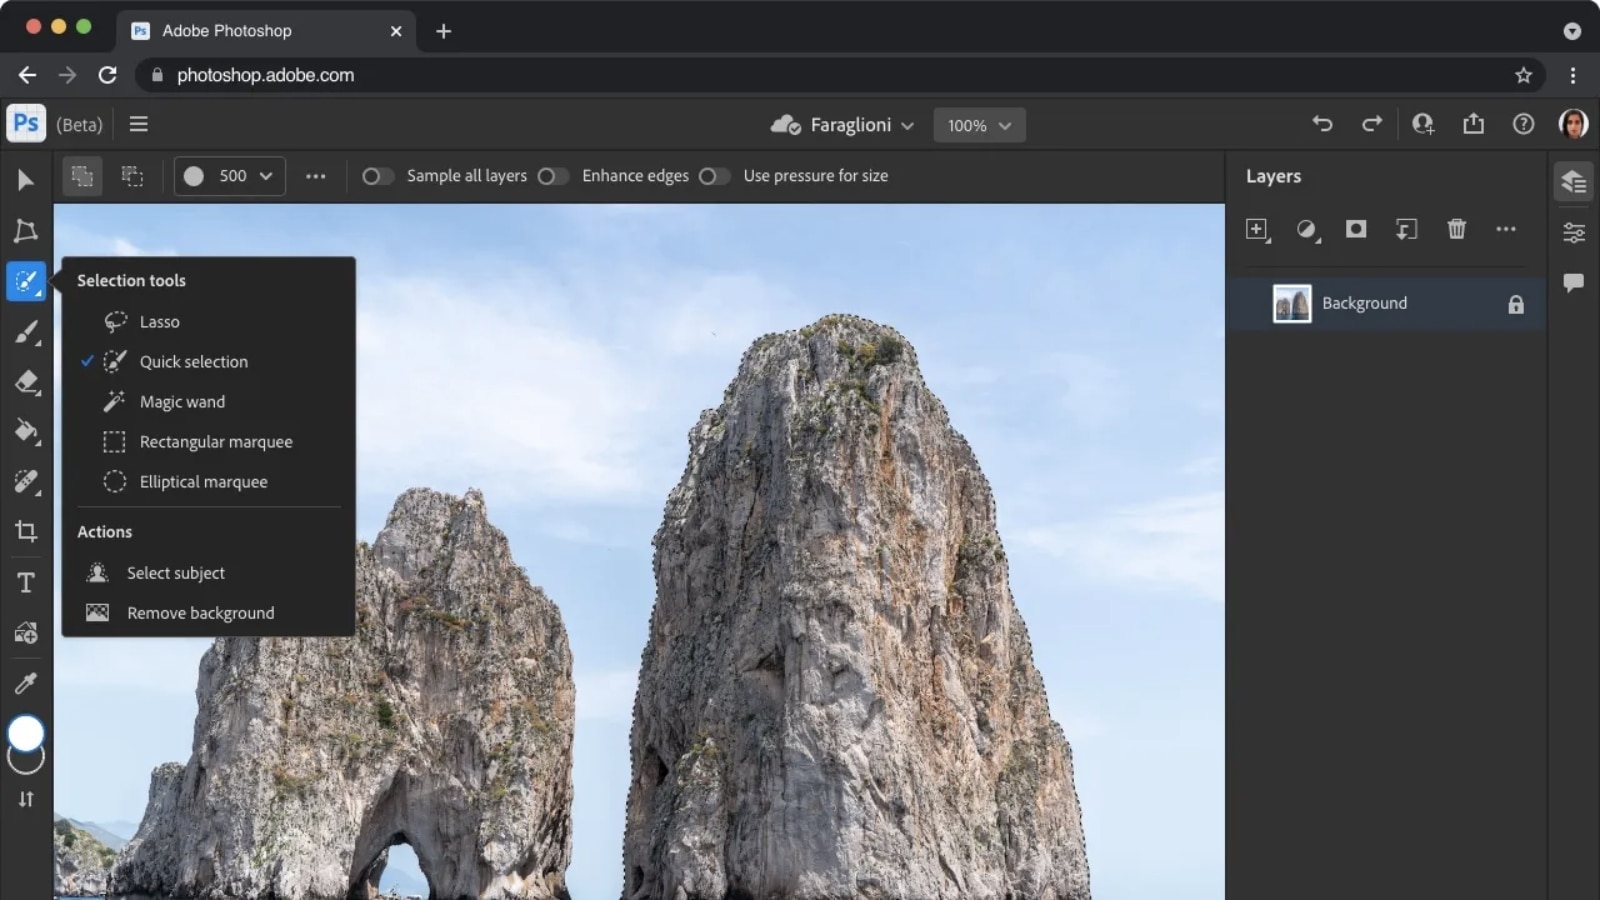Create a new layer in the Layers panel
Screen dimensions: 1600x900
[x=1257, y=229]
